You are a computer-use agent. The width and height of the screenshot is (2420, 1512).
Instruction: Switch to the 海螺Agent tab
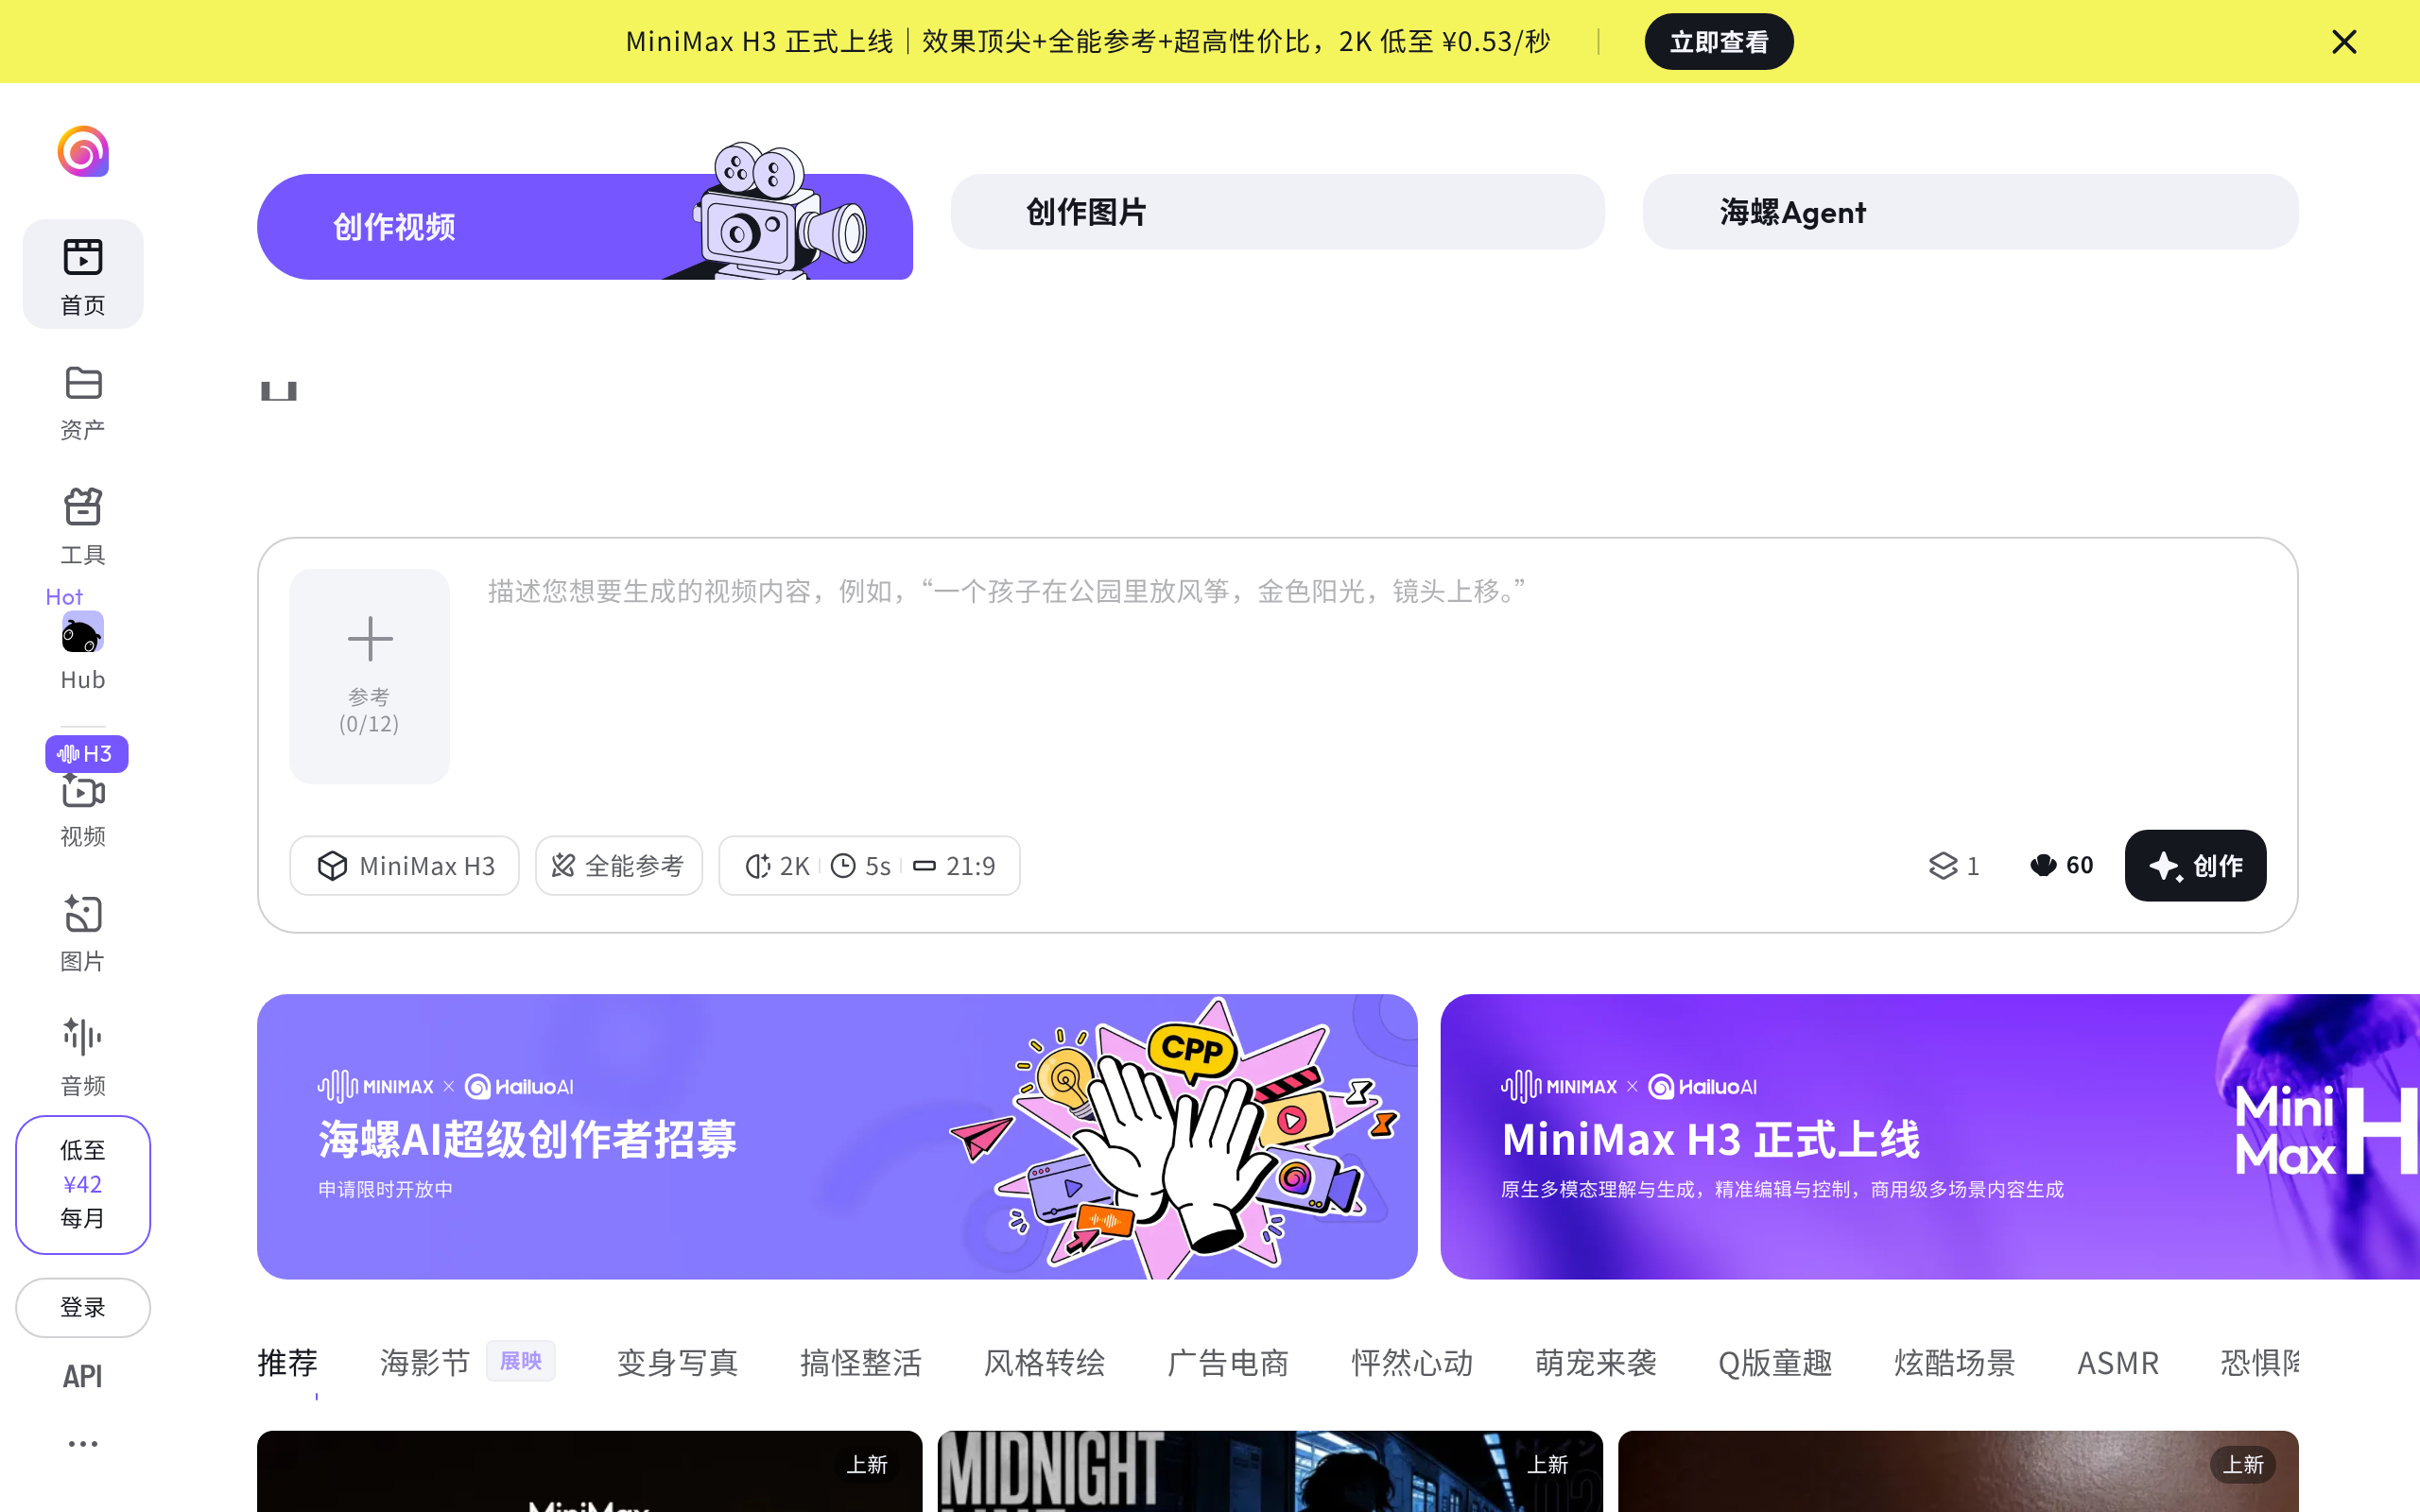coord(1970,212)
